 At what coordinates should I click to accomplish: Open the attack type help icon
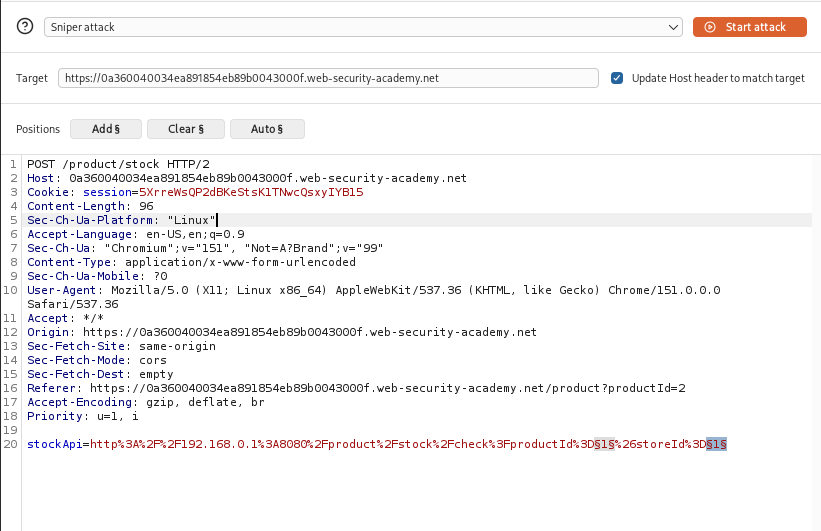click(x=25, y=26)
